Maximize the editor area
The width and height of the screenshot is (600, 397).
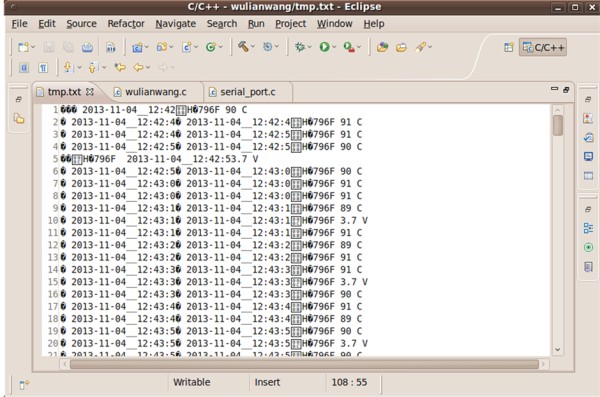[x=566, y=90]
